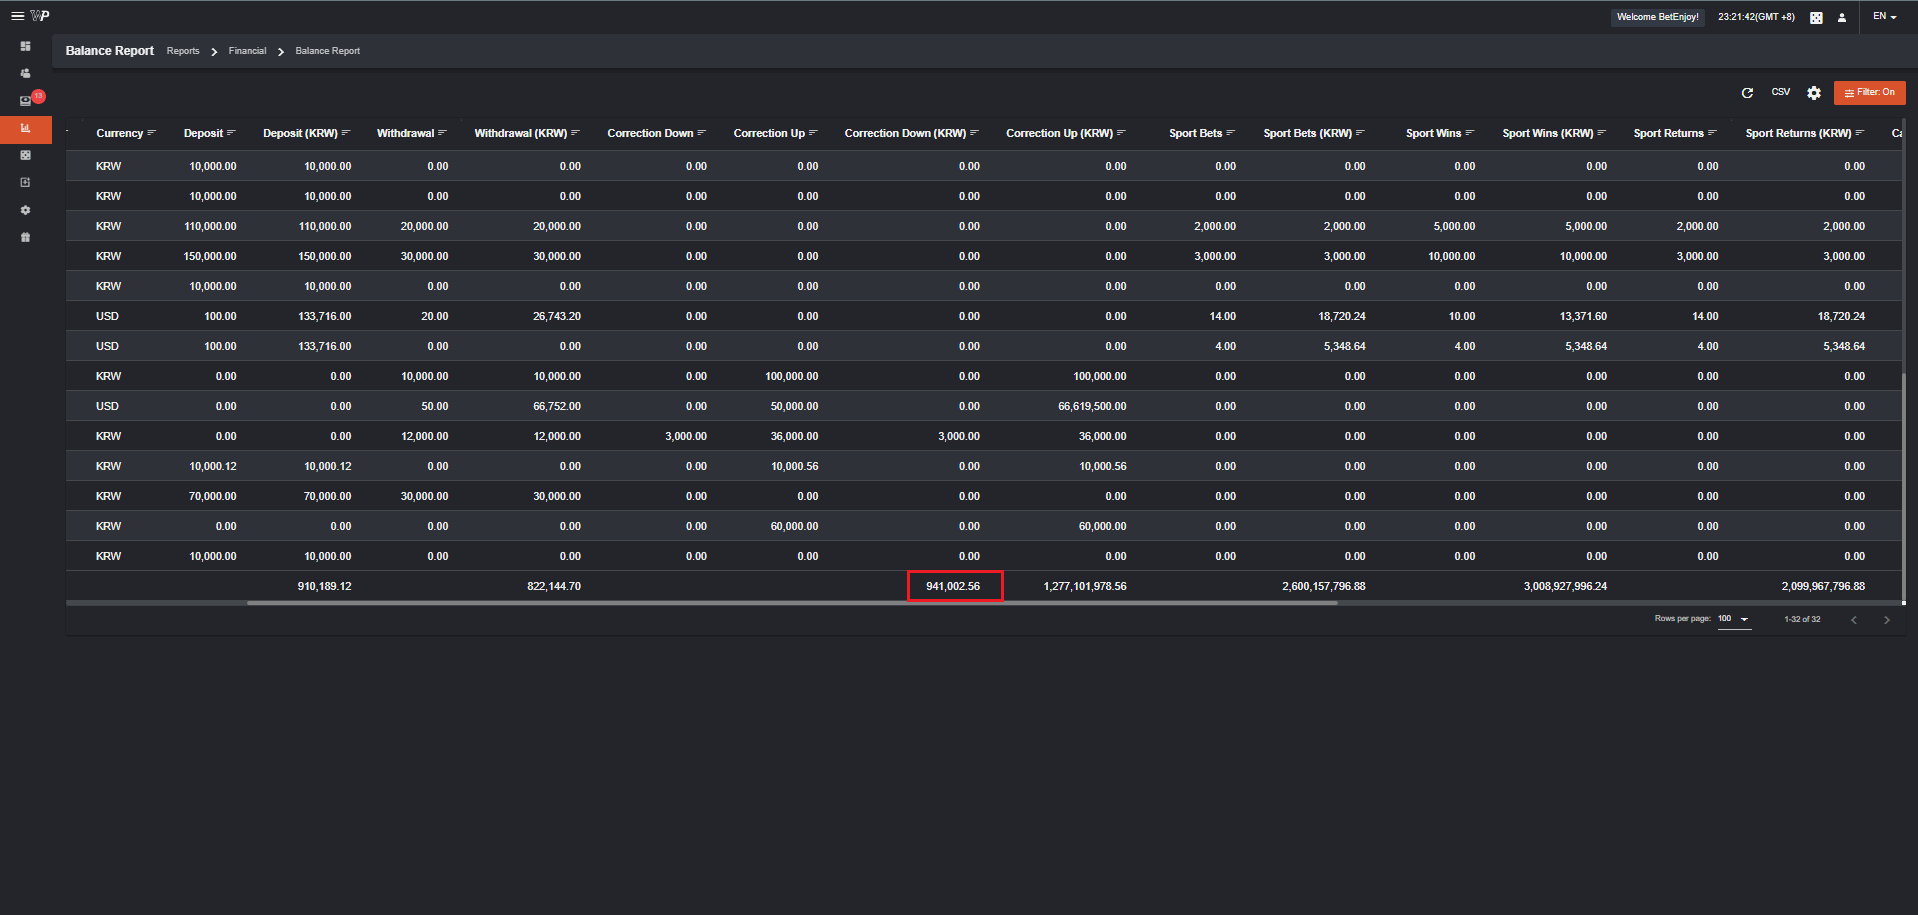Sort by the Sport Bets column icon
The width and height of the screenshot is (1918, 915).
pos(1230,133)
